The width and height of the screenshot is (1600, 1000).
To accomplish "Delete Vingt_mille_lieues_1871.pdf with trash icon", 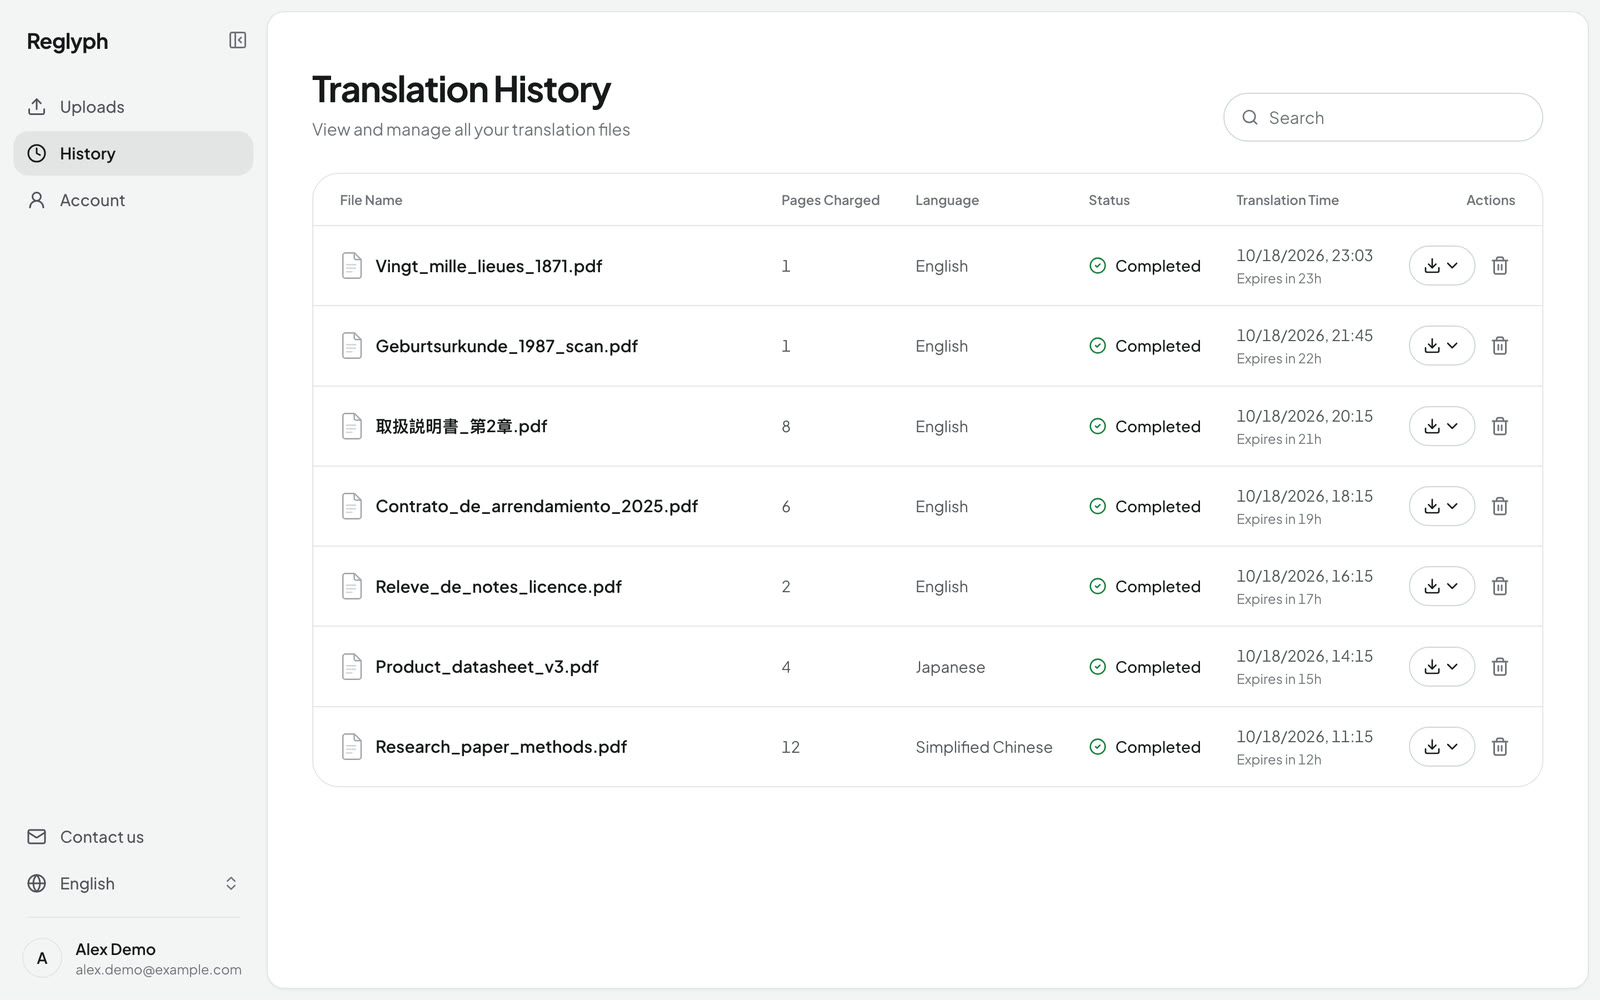I will pyautogui.click(x=1500, y=266).
